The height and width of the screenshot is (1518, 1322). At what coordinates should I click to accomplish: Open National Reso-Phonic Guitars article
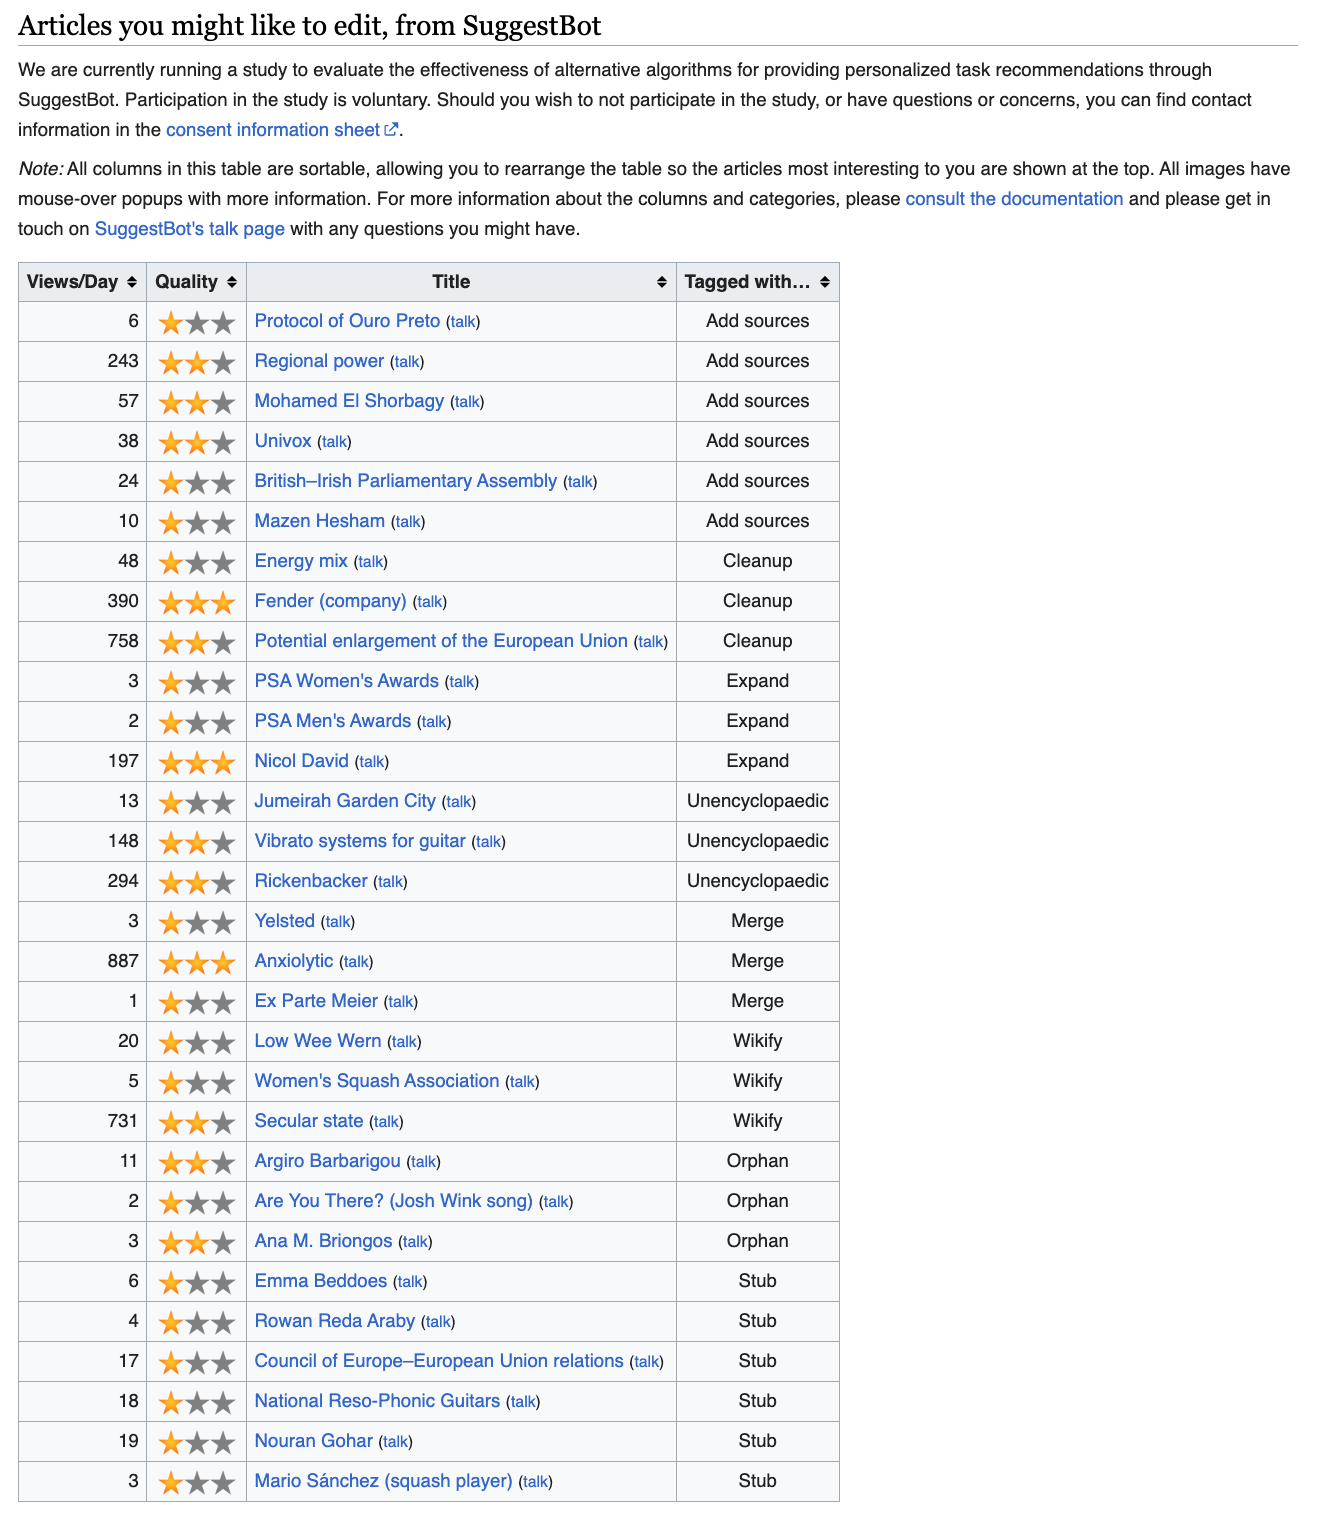point(377,1401)
